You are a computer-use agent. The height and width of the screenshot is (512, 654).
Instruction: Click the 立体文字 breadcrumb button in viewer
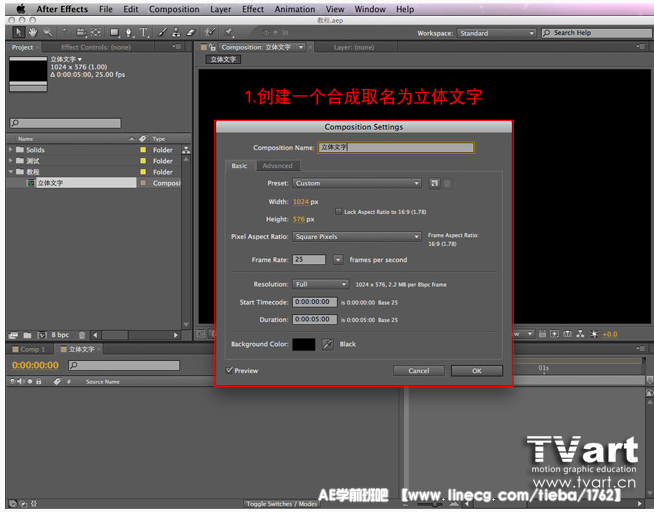(223, 60)
